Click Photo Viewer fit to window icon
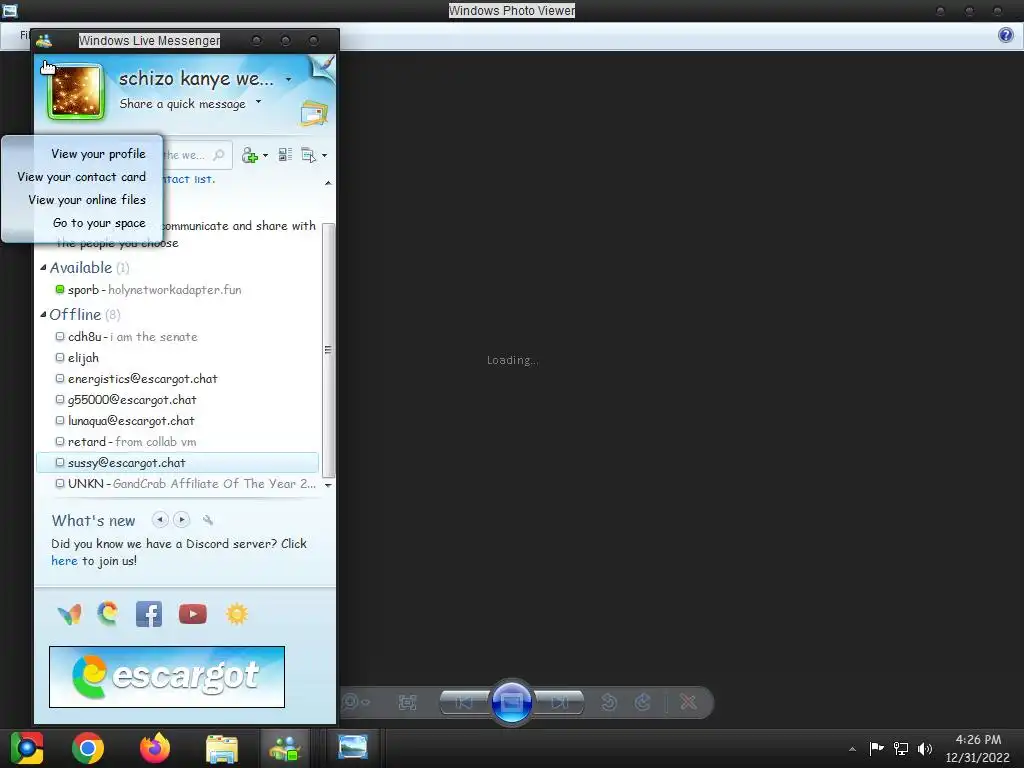 click(408, 703)
